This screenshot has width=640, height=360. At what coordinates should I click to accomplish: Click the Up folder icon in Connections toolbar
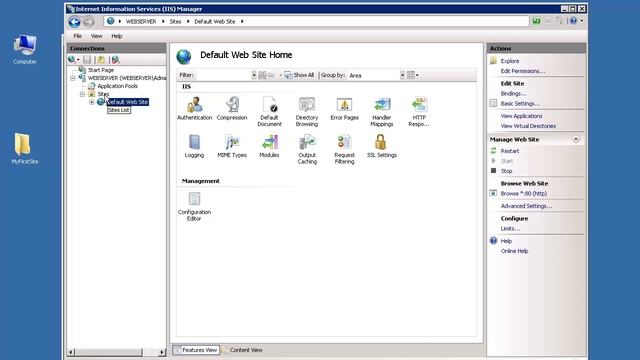[101, 60]
